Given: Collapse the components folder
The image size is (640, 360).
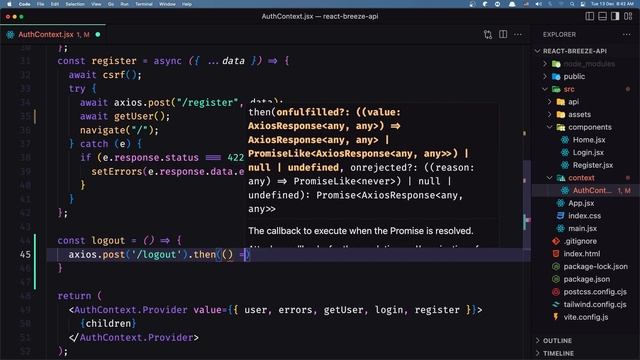Looking at the screenshot, I should [549, 127].
